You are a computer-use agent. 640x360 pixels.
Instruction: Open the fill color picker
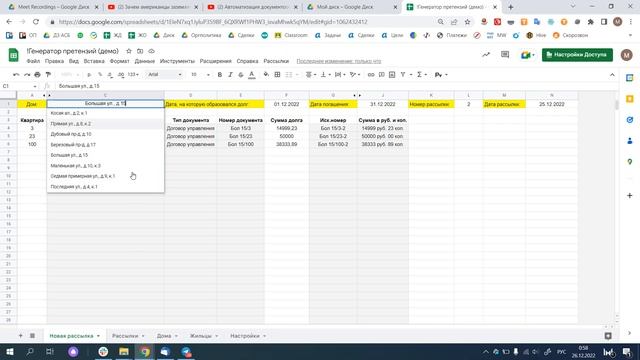[x=266, y=75]
